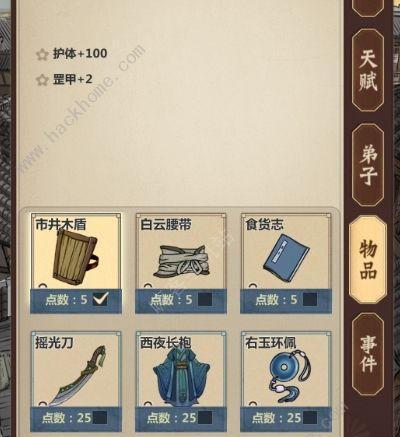Click the star icon beside 罡甲+2
The width and height of the screenshot is (400, 437).
point(42,80)
